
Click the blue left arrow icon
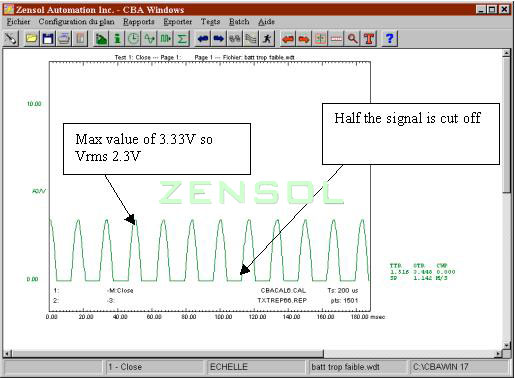203,39
